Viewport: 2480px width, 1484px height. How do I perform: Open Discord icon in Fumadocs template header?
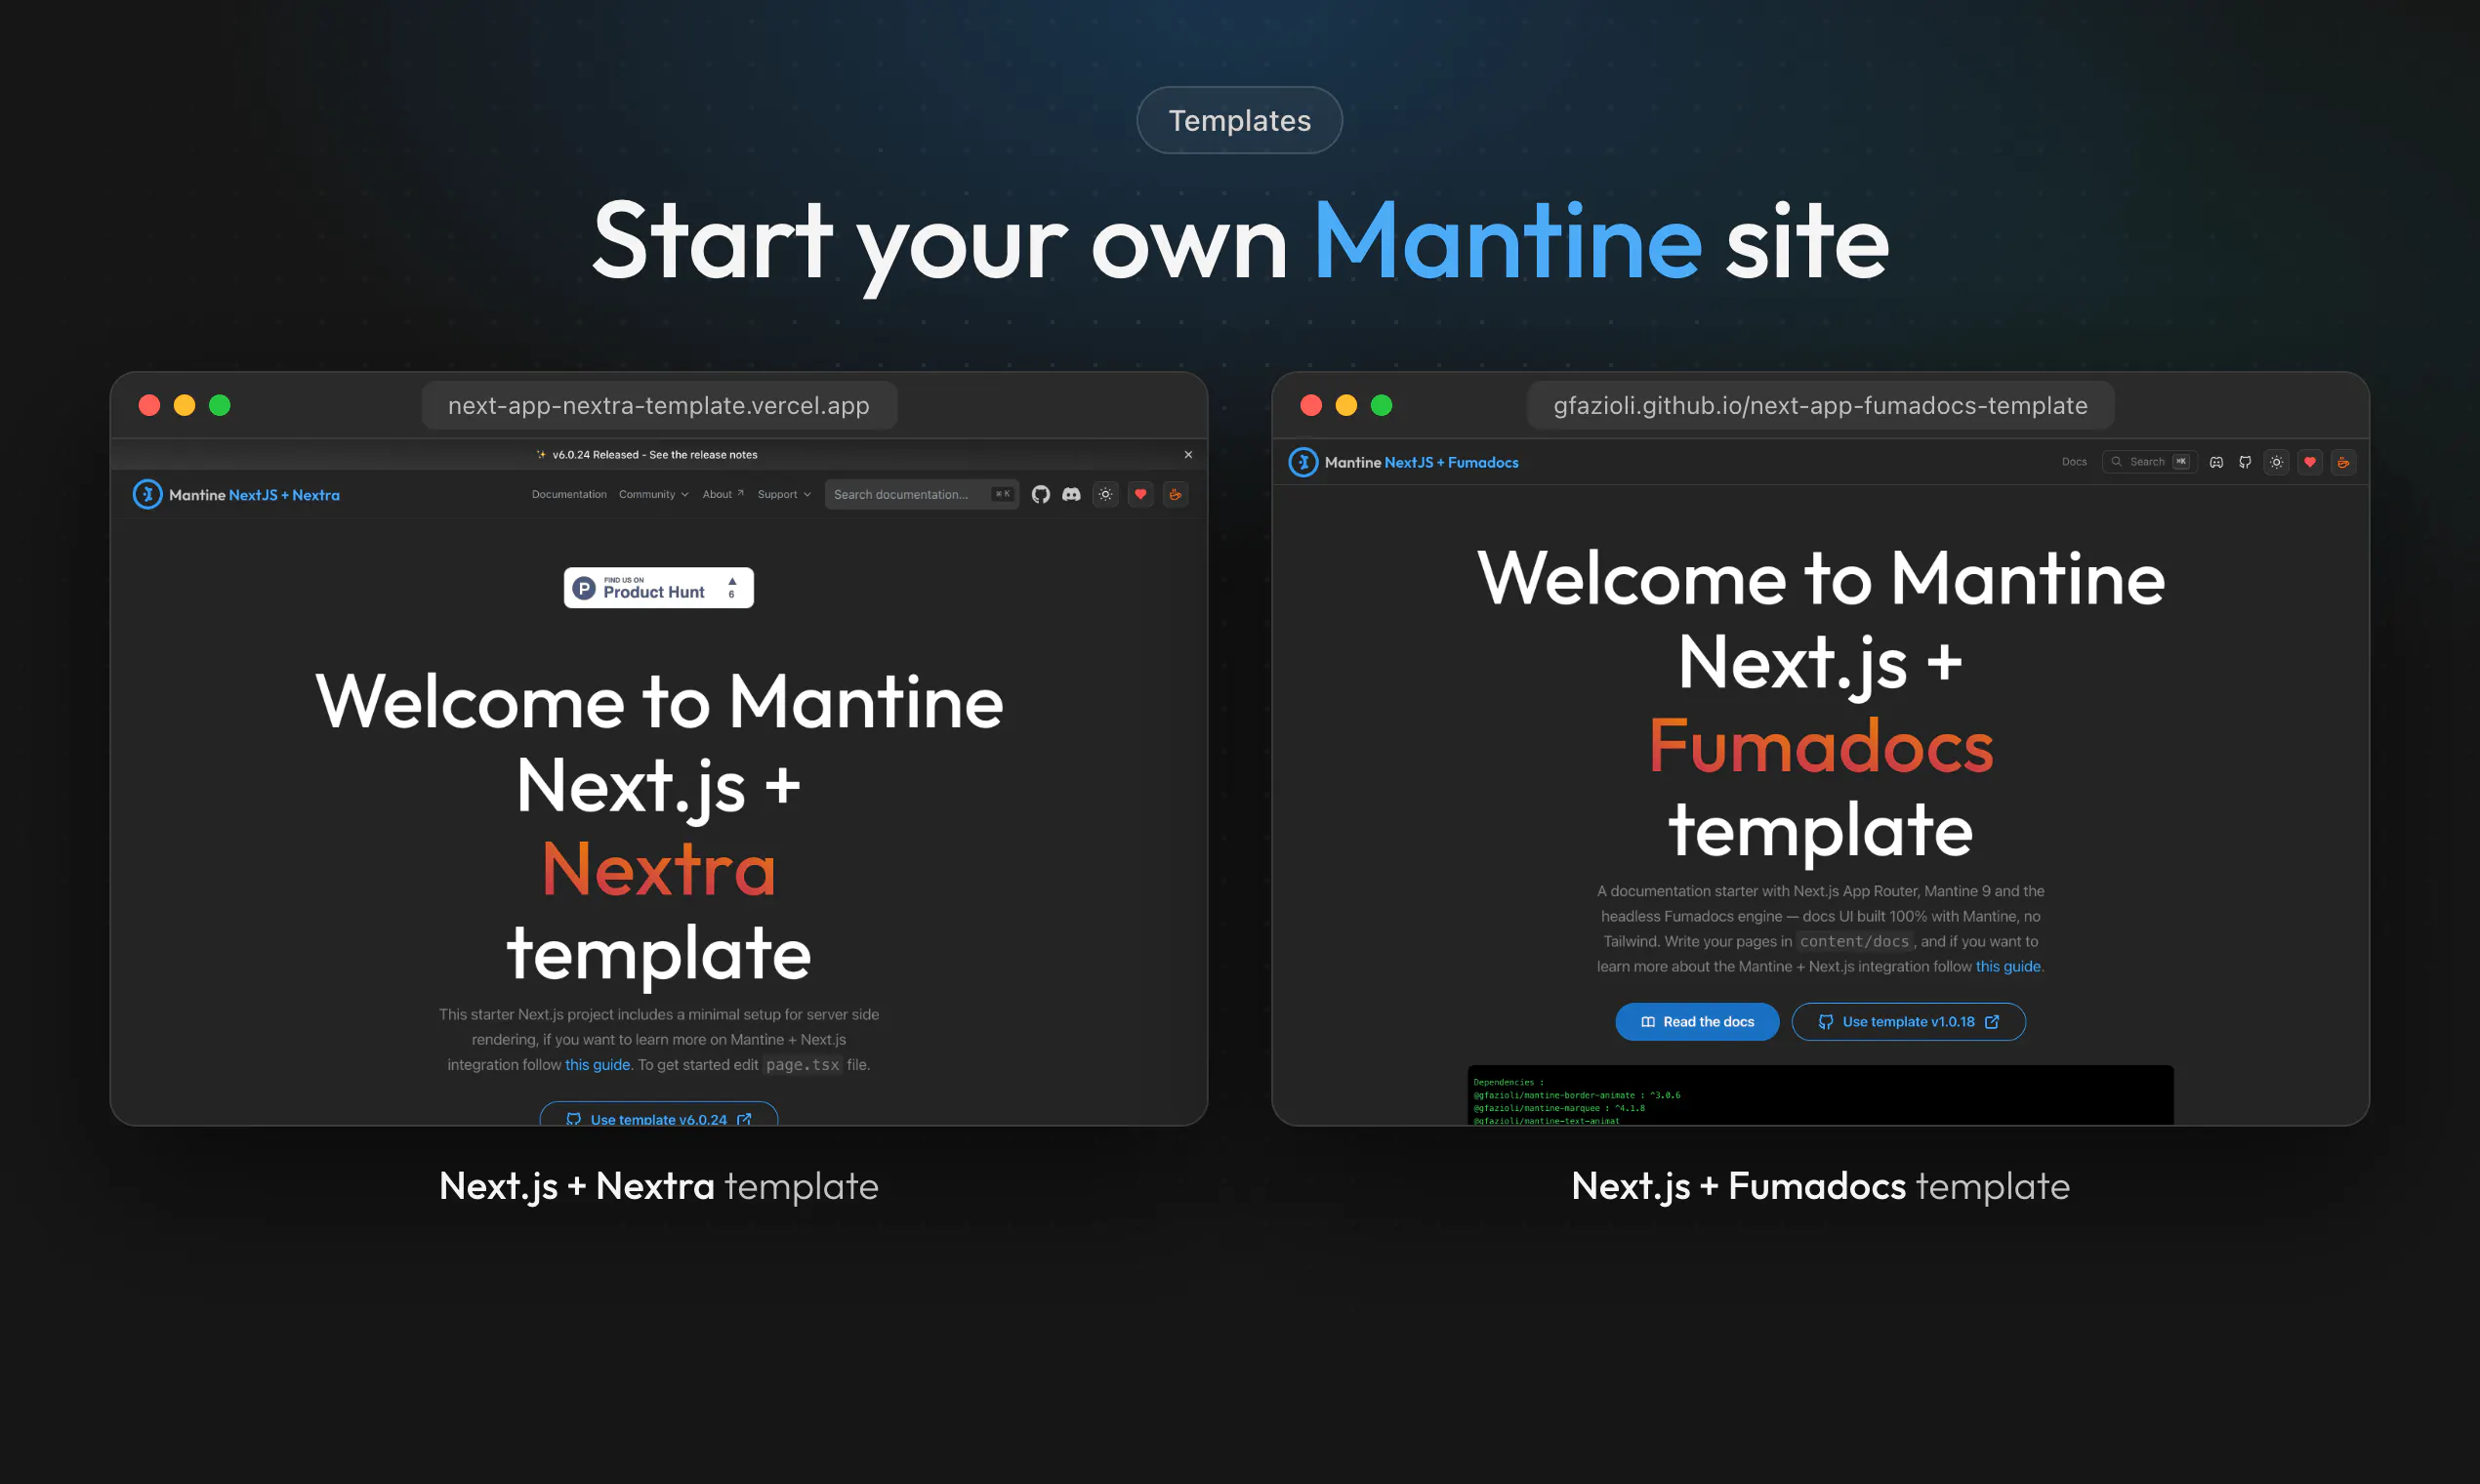pyautogui.click(x=2216, y=462)
